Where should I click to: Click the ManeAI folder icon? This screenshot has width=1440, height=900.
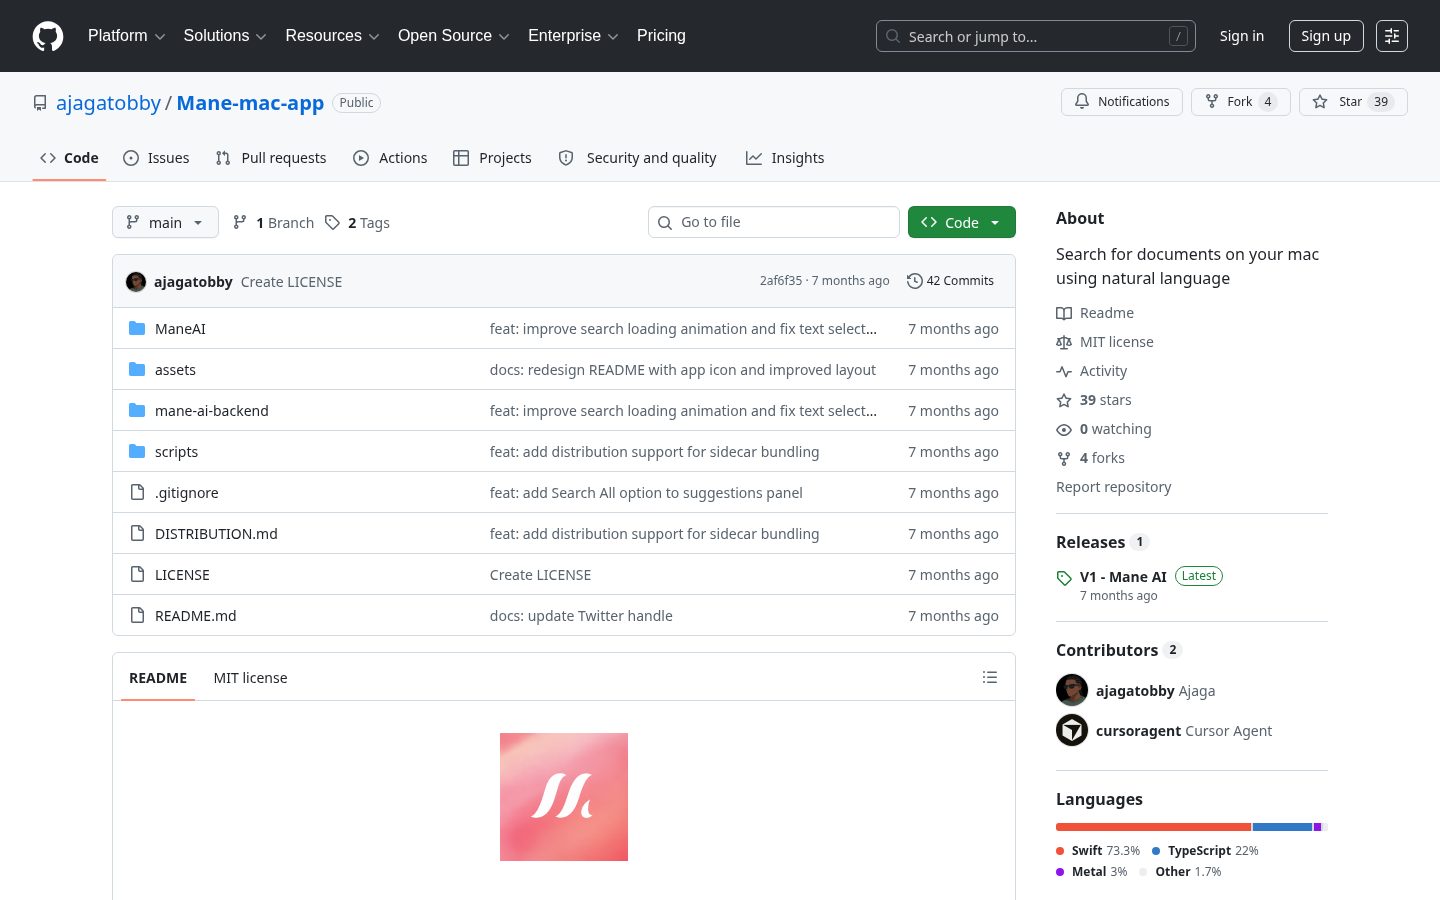[x=137, y=328]
